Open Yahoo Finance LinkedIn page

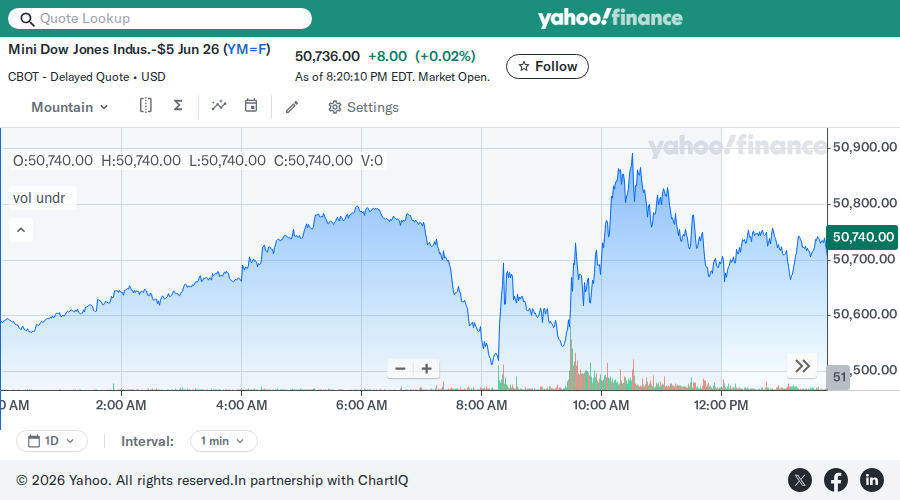click(871, 480)
